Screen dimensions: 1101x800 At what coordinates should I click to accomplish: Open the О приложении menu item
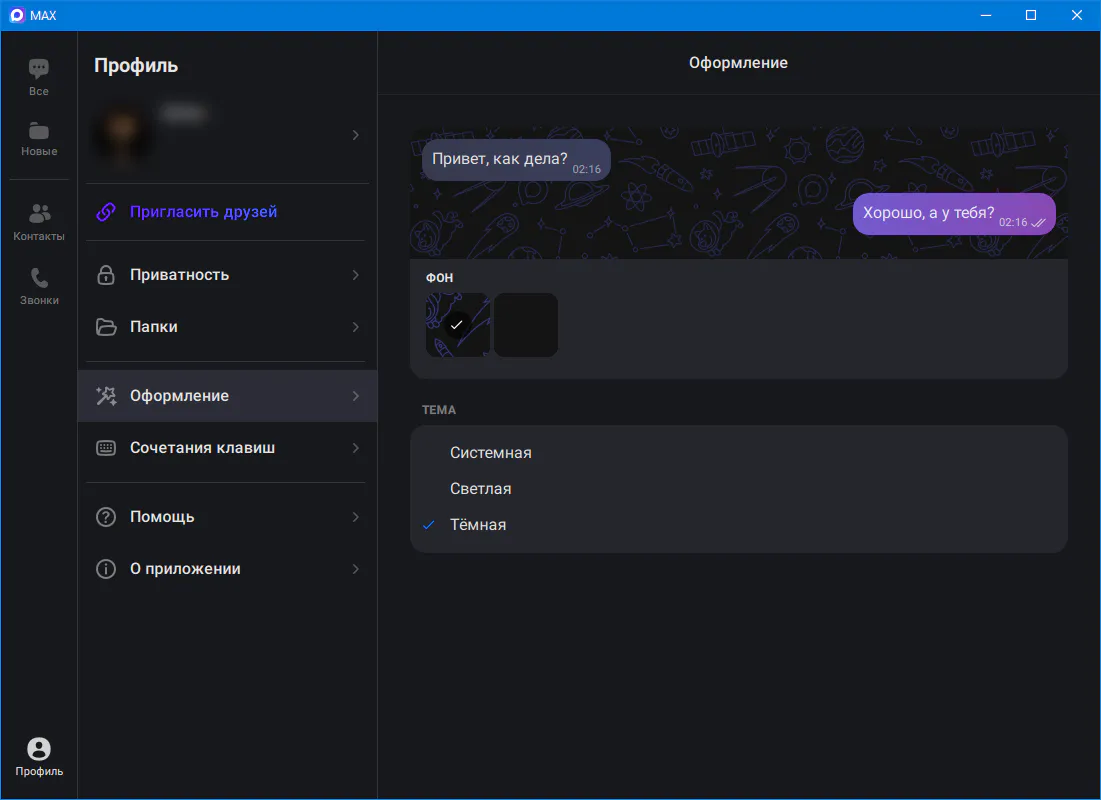[x=186, y=569]
